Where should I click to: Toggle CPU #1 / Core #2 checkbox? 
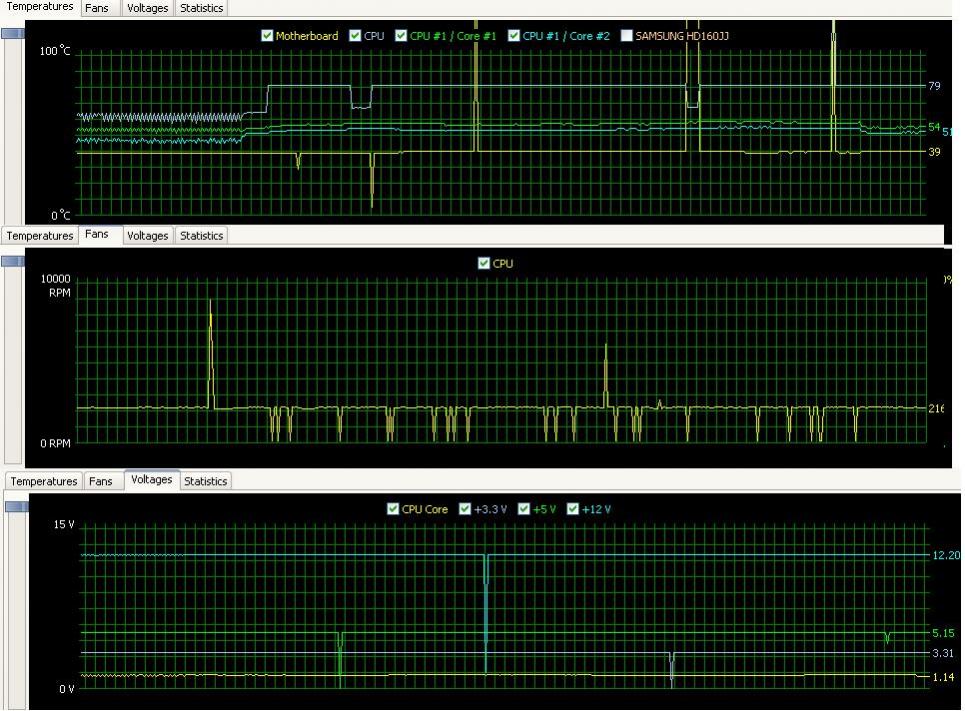coord(514,36)
